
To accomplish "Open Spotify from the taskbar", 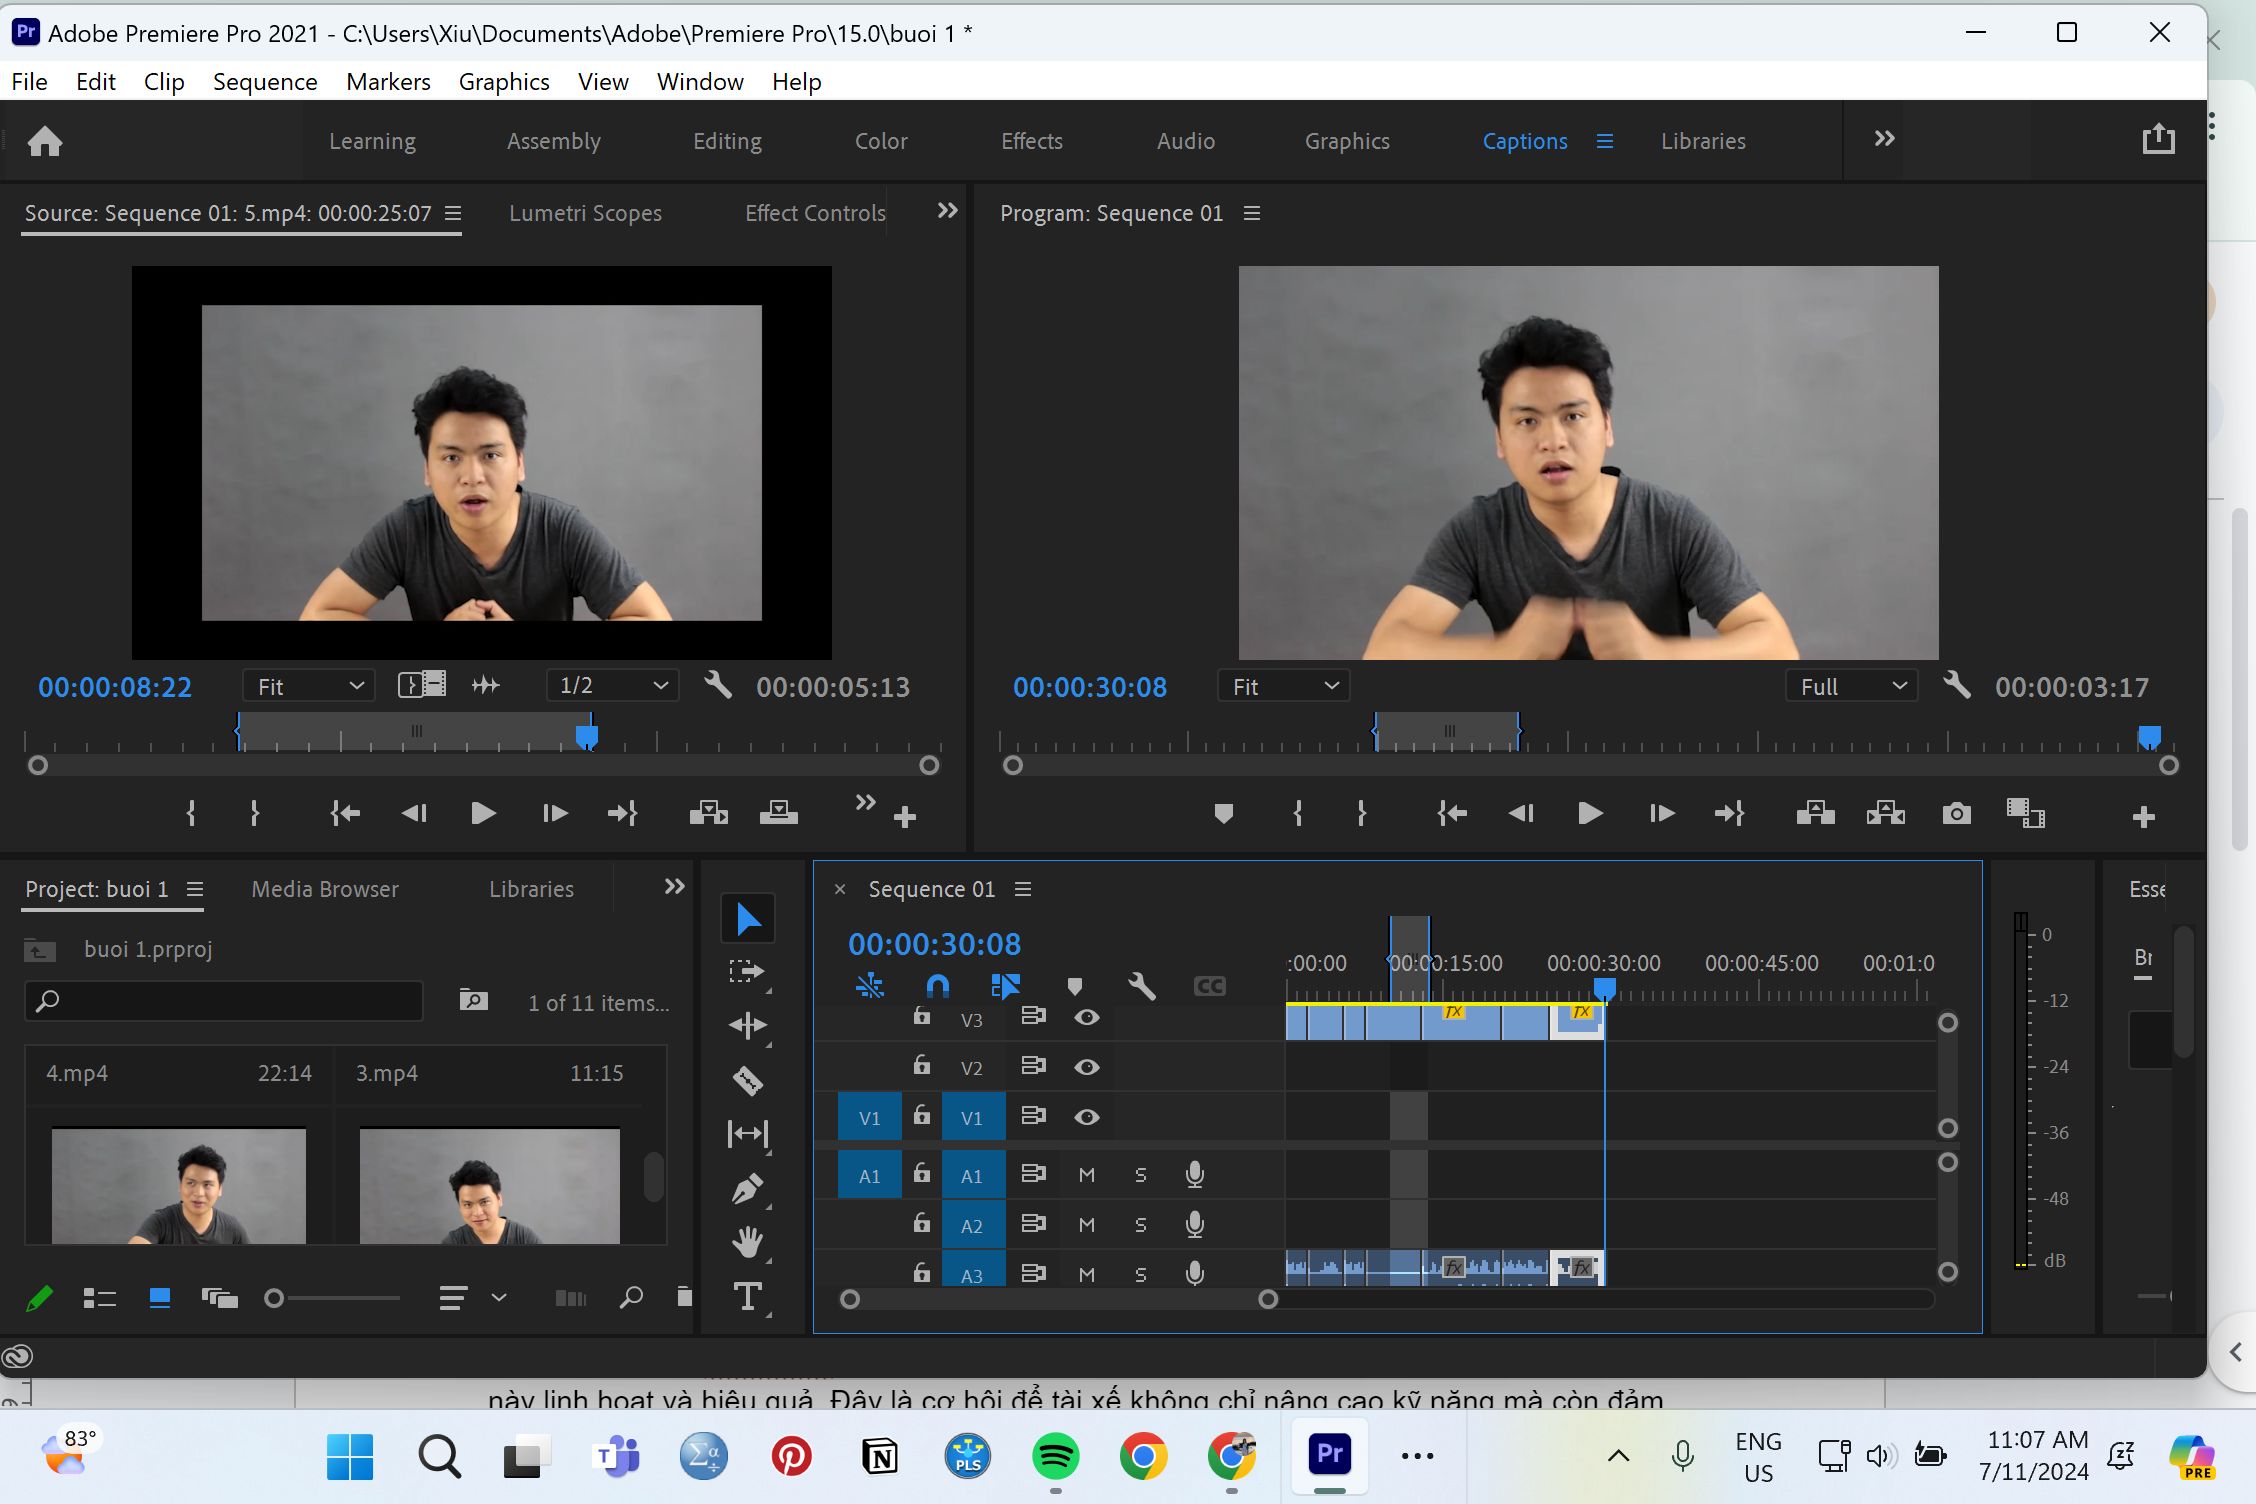I will pyautogui.click(x=1056, y=1456).
